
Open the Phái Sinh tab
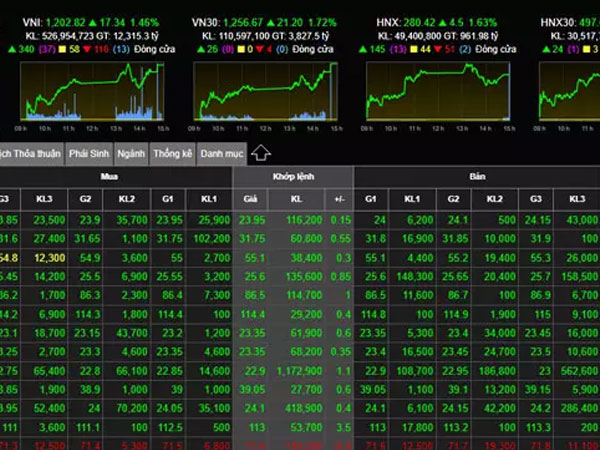pyautogui.click(x=88, y=154)
